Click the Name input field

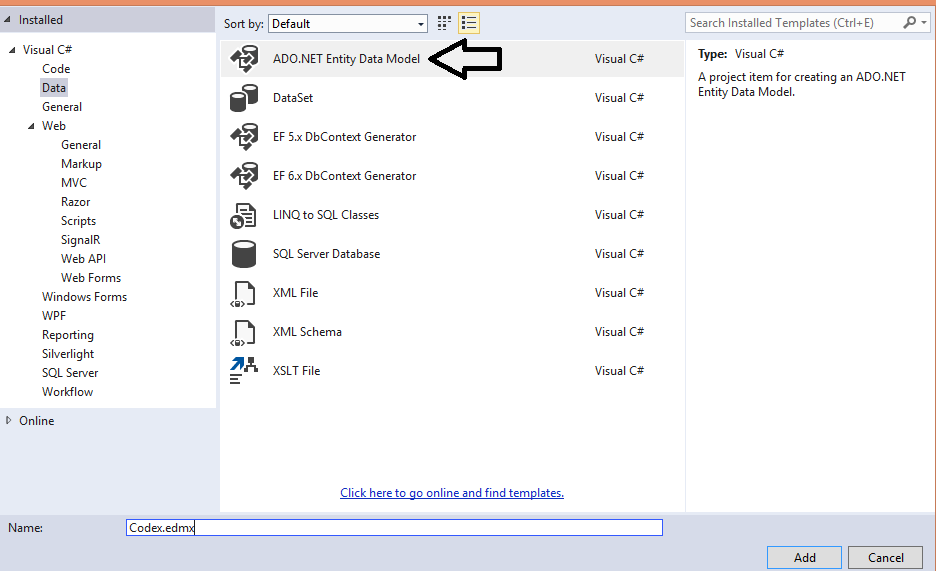click(394, 527)
